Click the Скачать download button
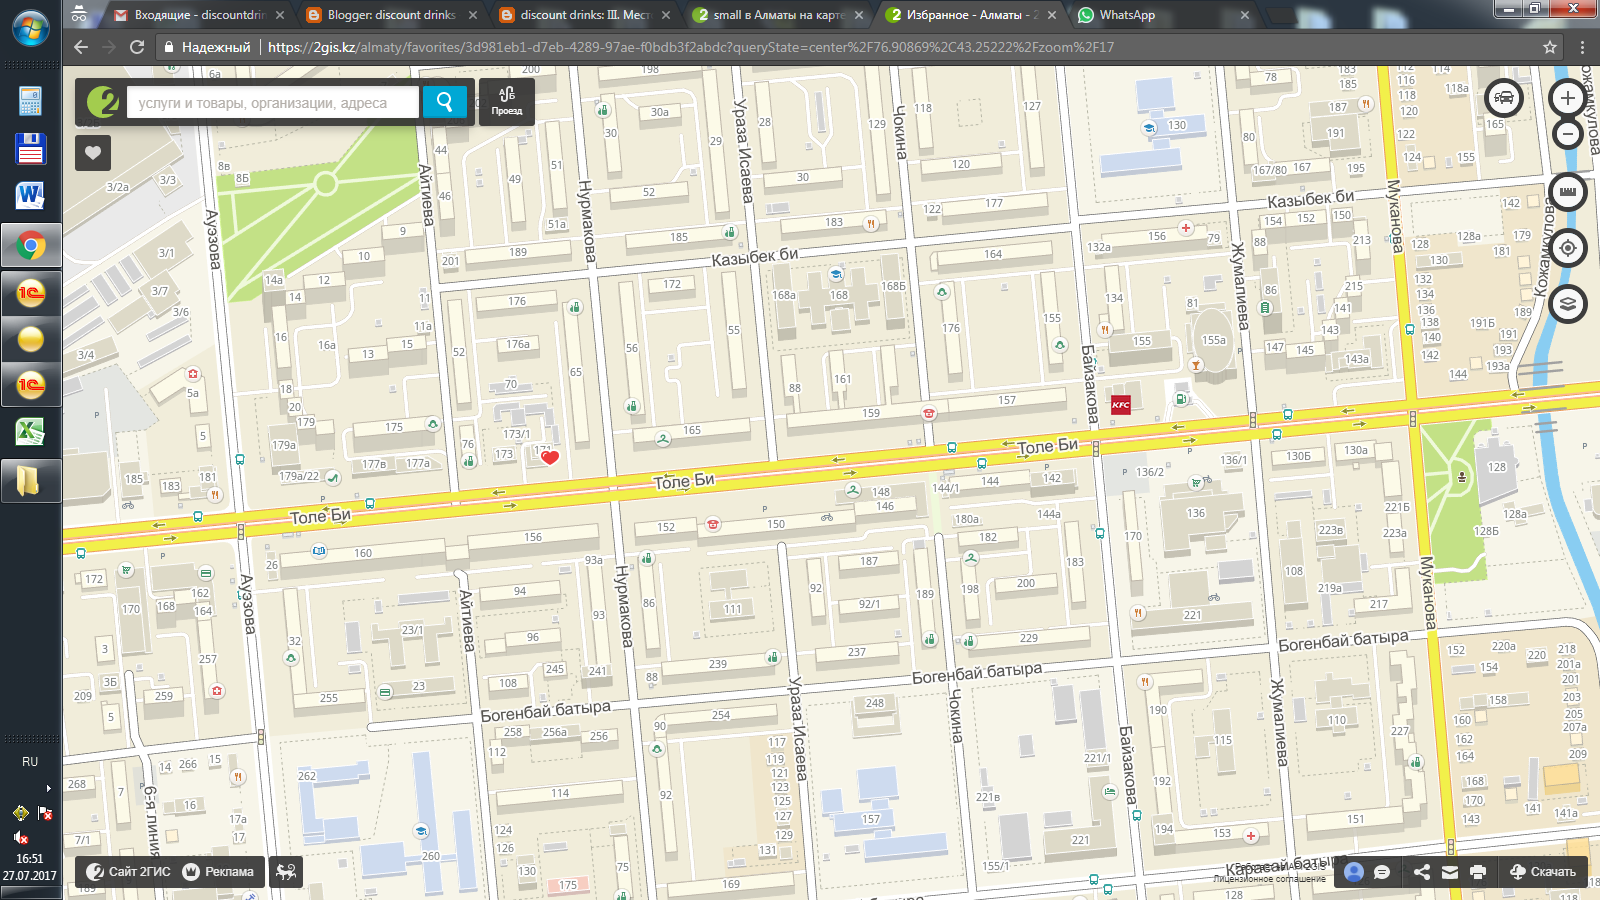 (1542, 872)
